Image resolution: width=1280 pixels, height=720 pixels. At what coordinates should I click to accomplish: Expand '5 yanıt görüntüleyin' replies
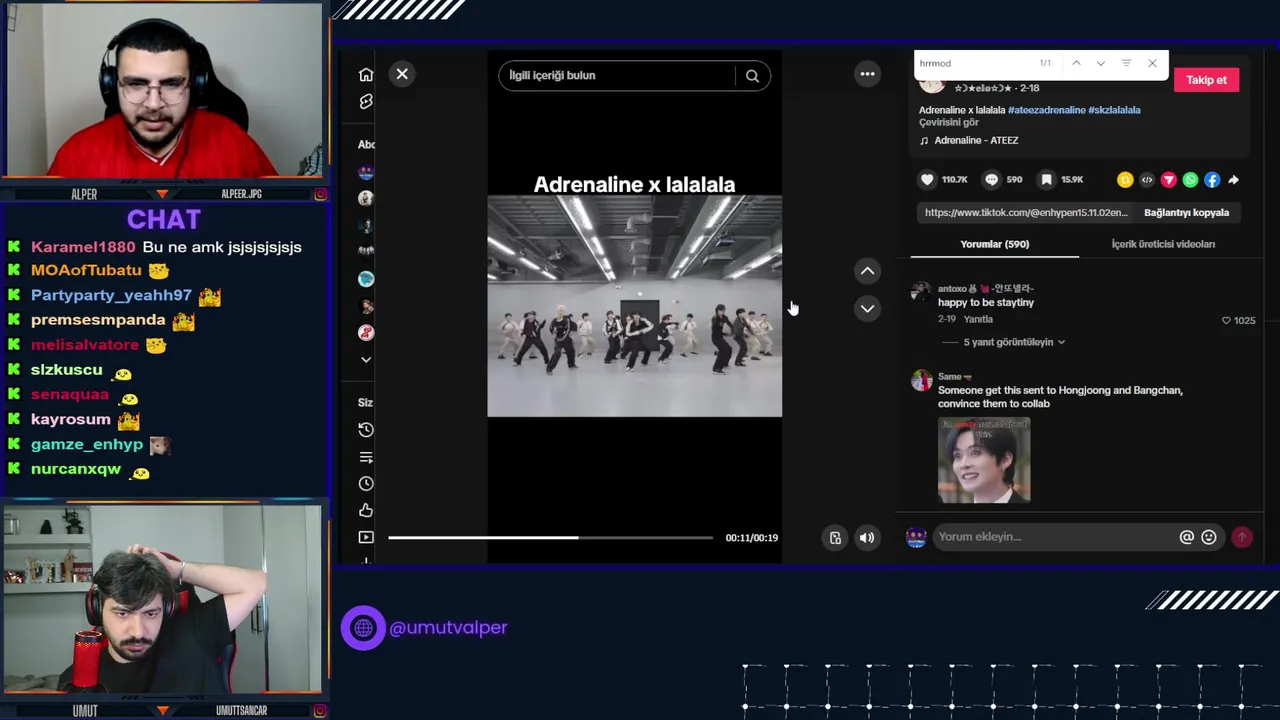point(1013,342)
